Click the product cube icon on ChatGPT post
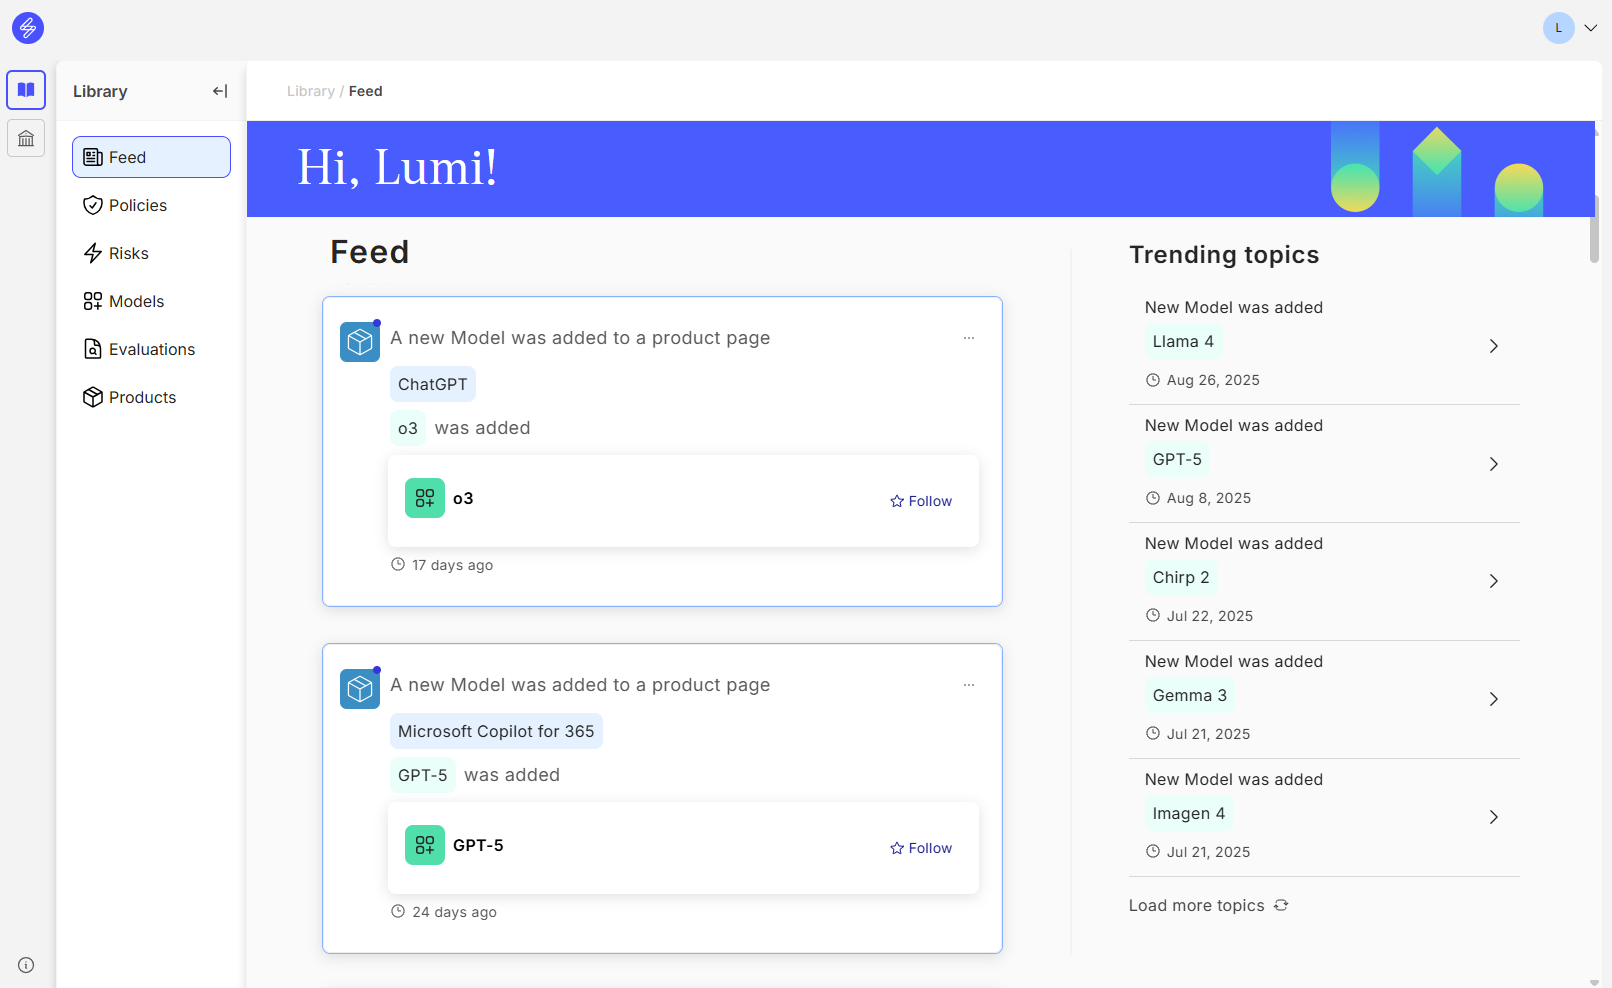The height and width of the screenshot is (988, 1612). 360,342
